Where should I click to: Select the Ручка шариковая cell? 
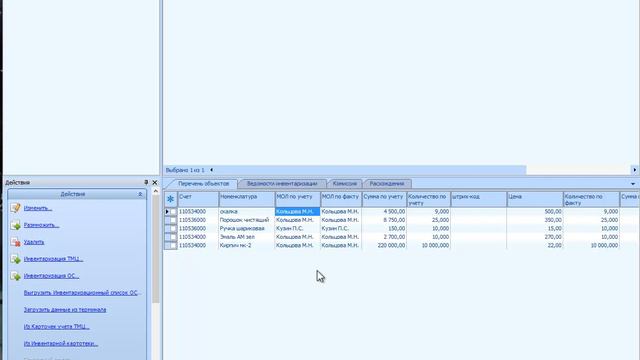pyautogui.click(x=247, y=229)
